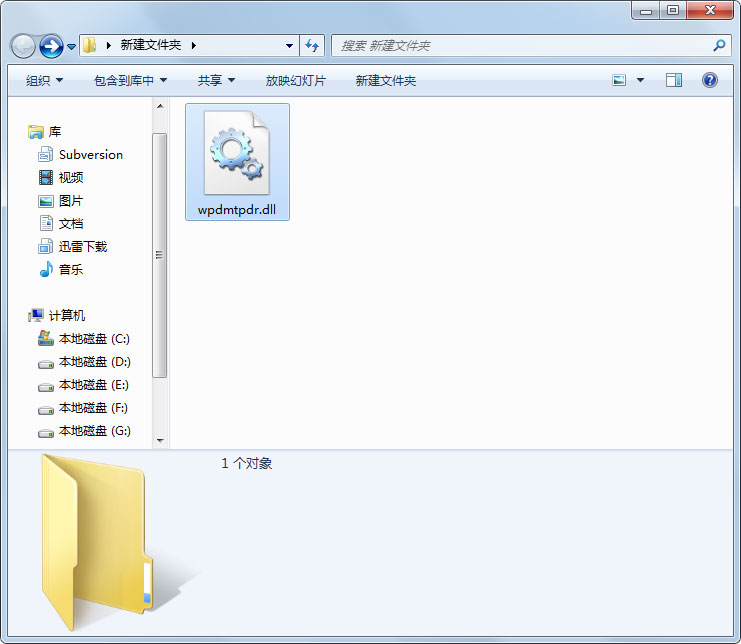Click the 图片 picture icon
Image resolution: width=741 pixels, height=644 pixels.
click(45, 201)
